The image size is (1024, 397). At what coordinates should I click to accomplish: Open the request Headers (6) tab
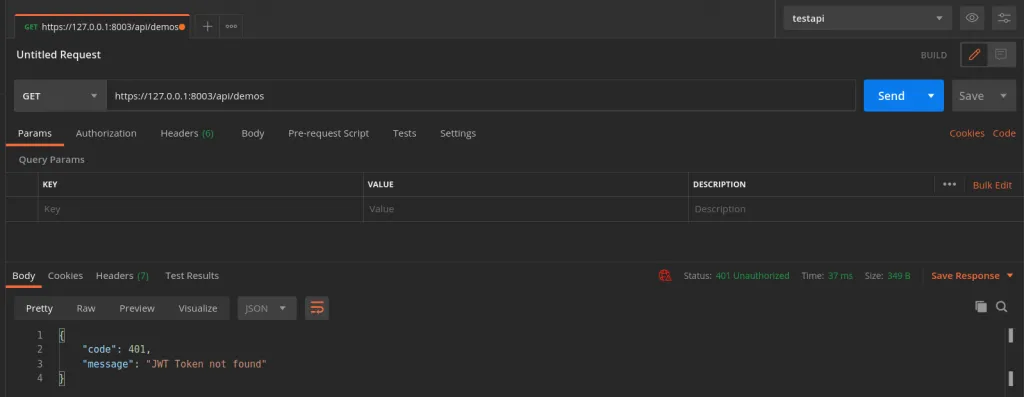(x=187, y=133)
